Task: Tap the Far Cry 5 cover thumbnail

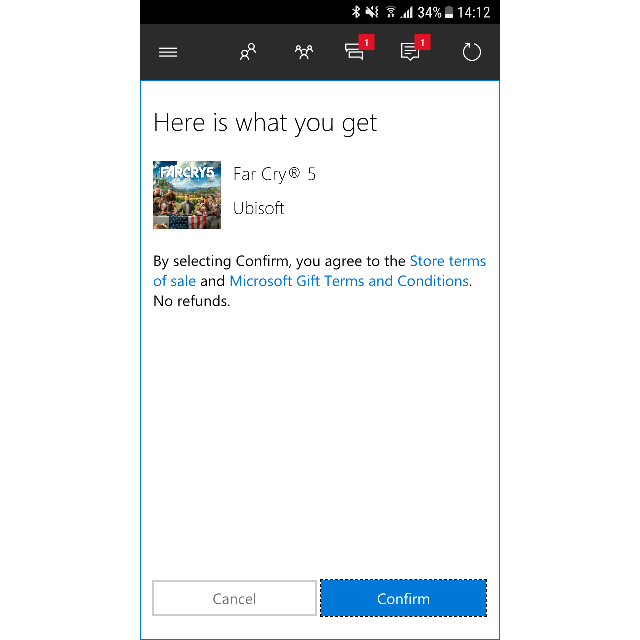Action: (187, 195)
